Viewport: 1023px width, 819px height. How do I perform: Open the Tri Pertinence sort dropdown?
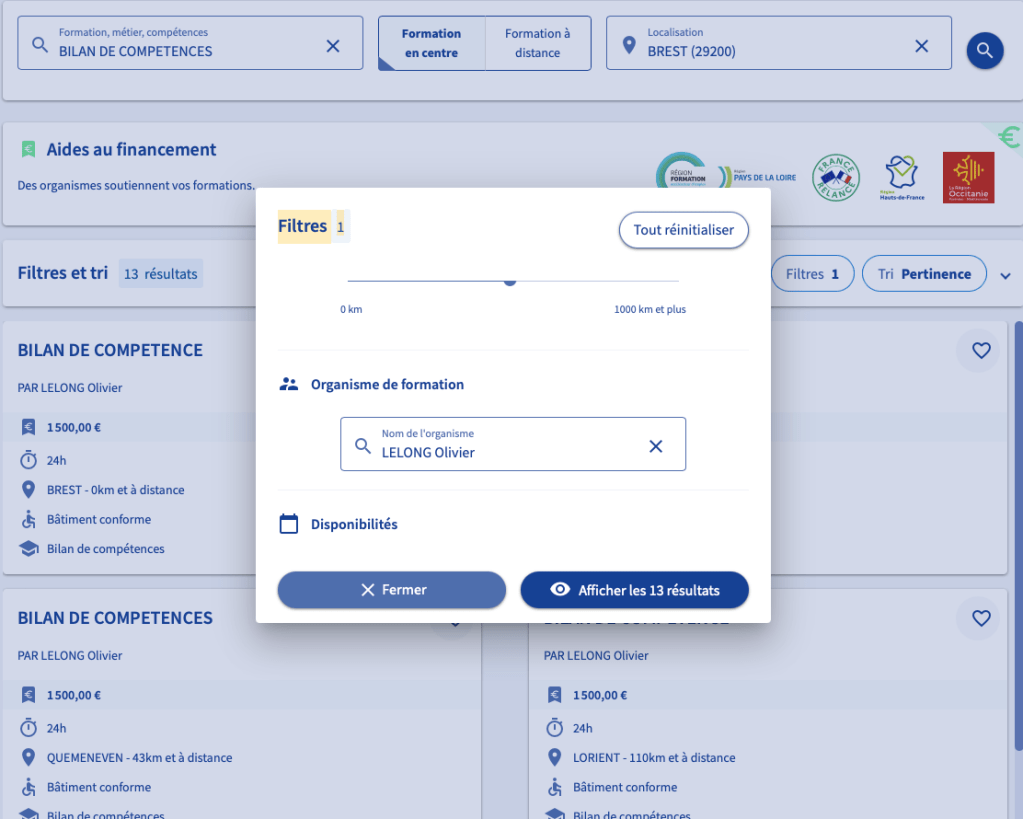(924, 274)
